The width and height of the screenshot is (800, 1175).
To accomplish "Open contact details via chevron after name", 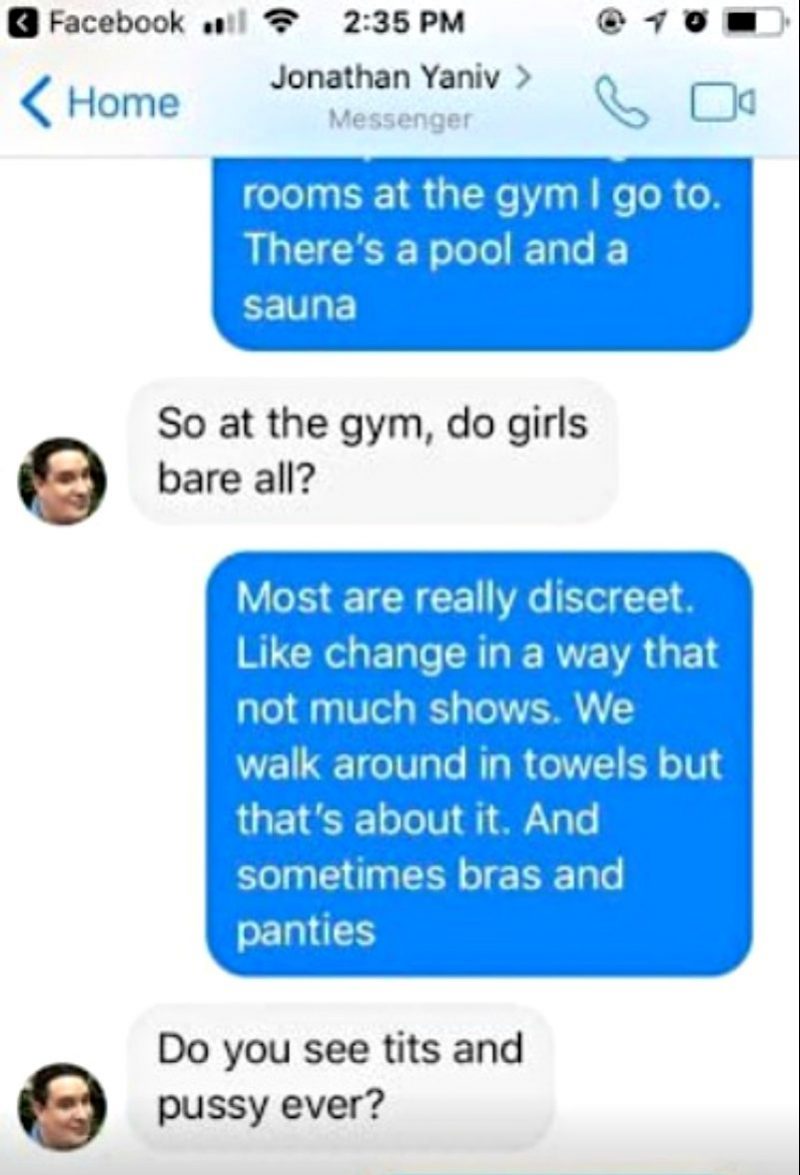I will (x=524, y=77).
